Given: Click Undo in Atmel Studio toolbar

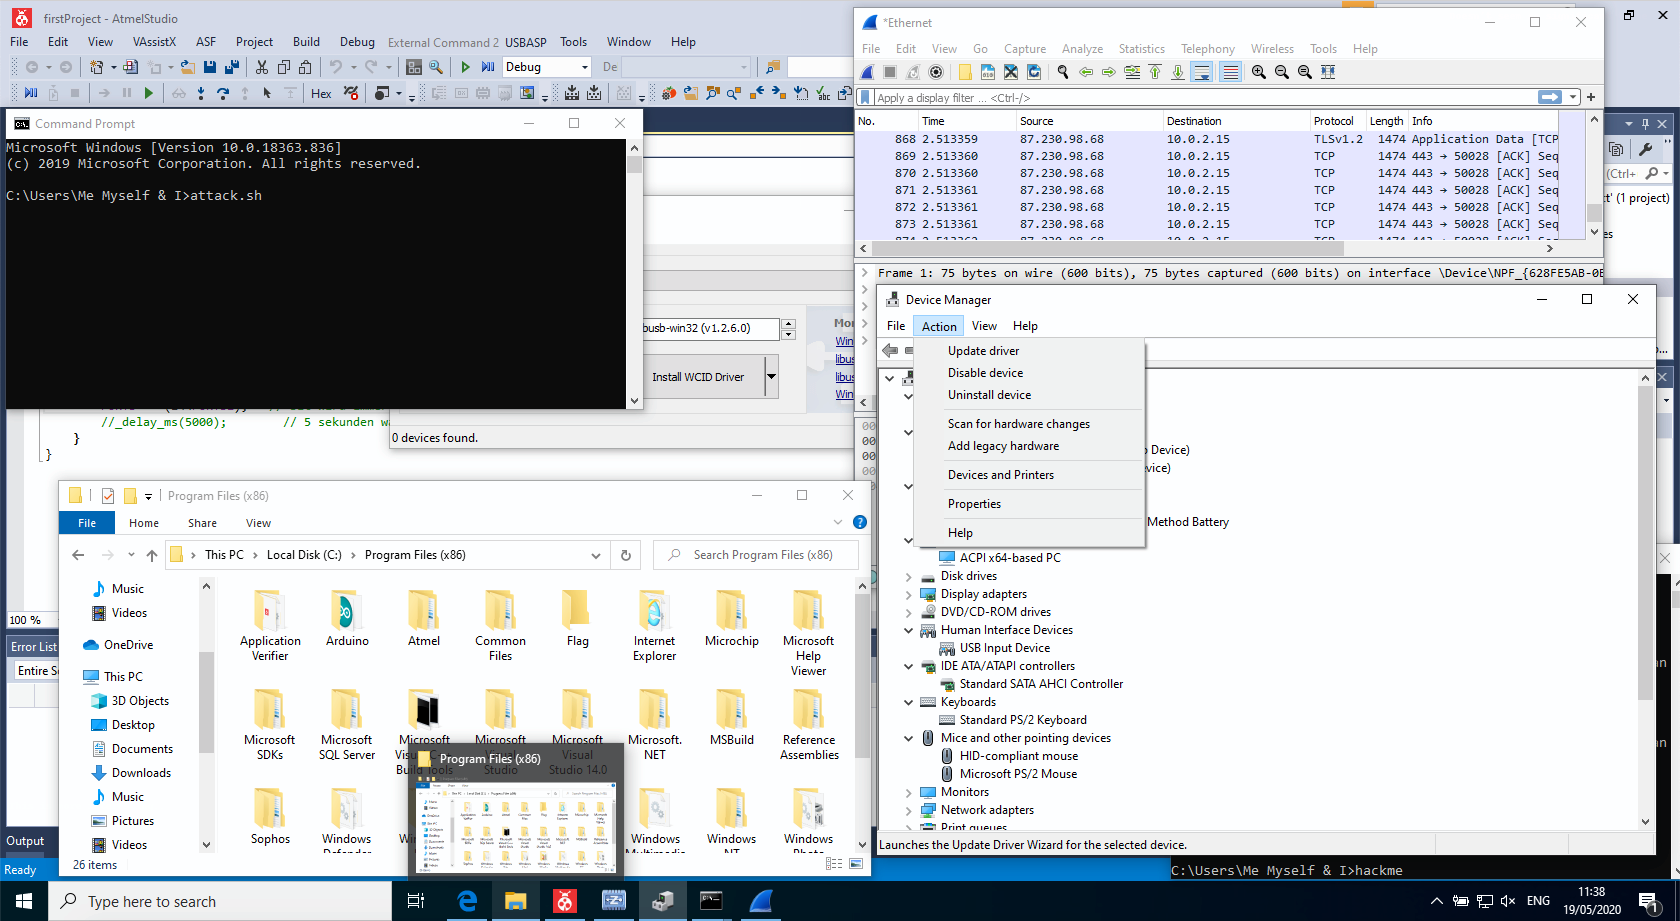Looking at the screenshot, I should click(336, 67).
